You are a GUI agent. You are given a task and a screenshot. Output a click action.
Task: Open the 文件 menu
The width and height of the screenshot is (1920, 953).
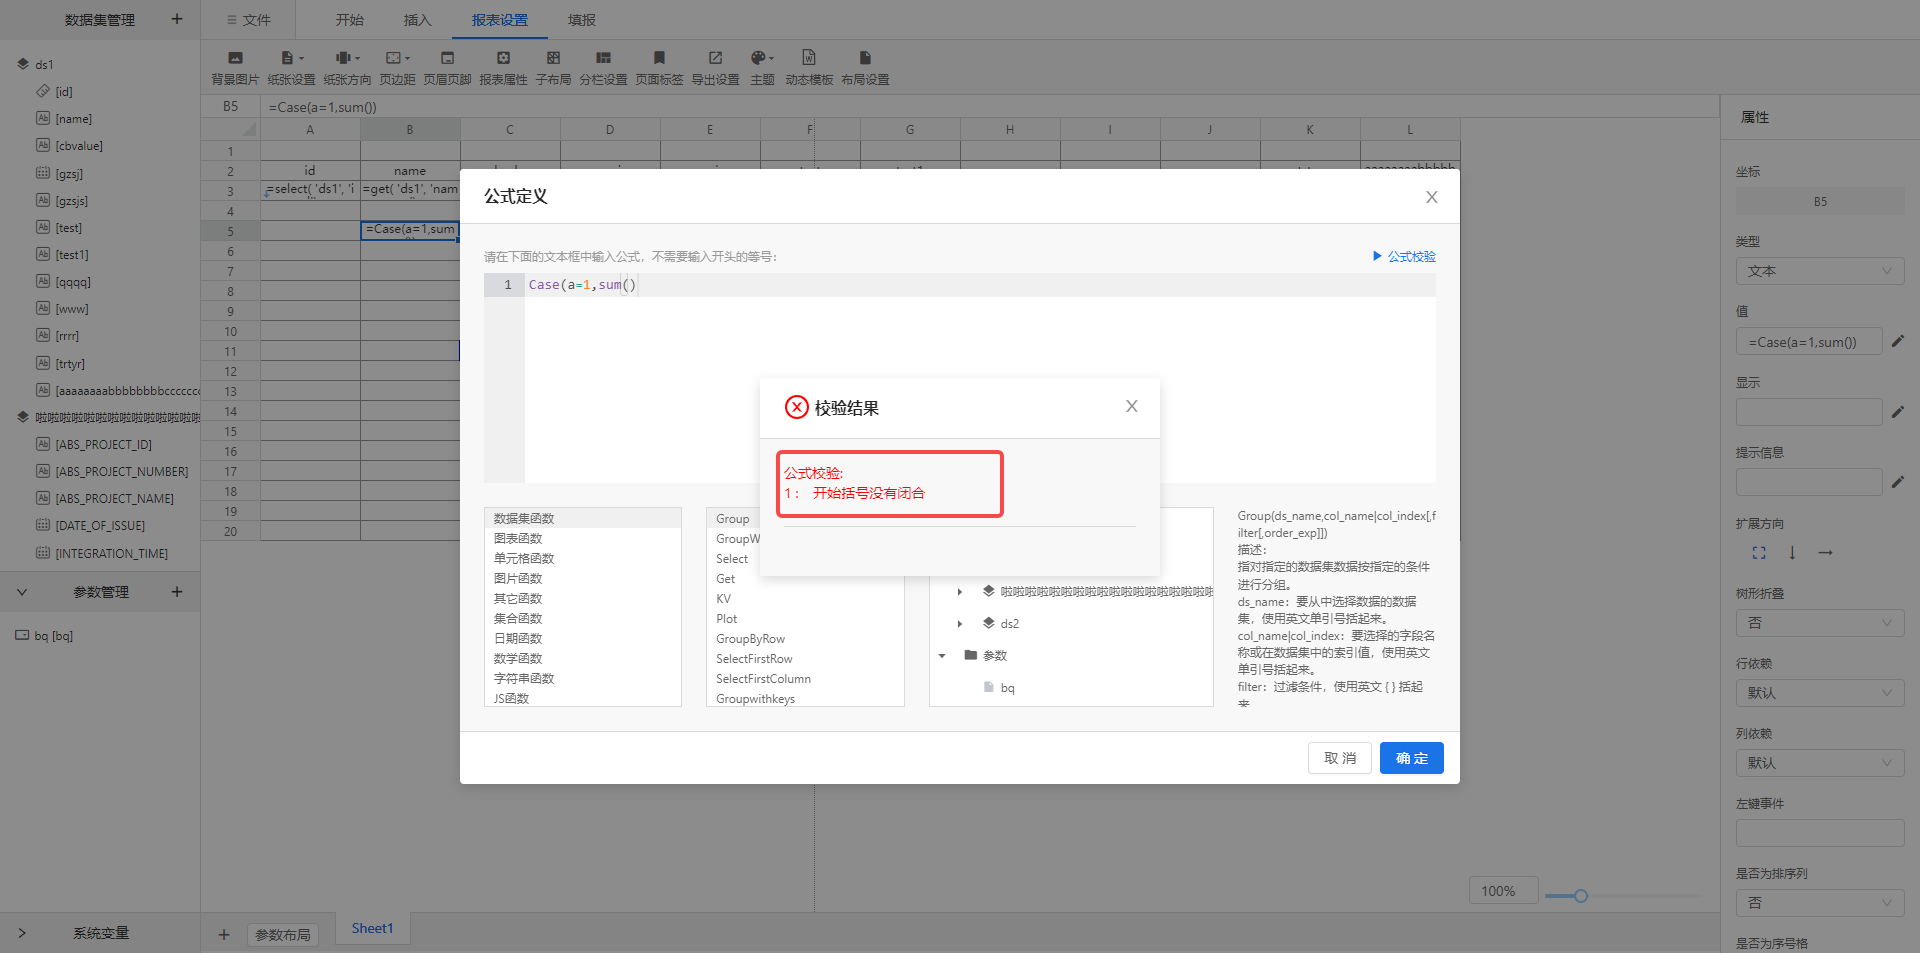point(249,20)
